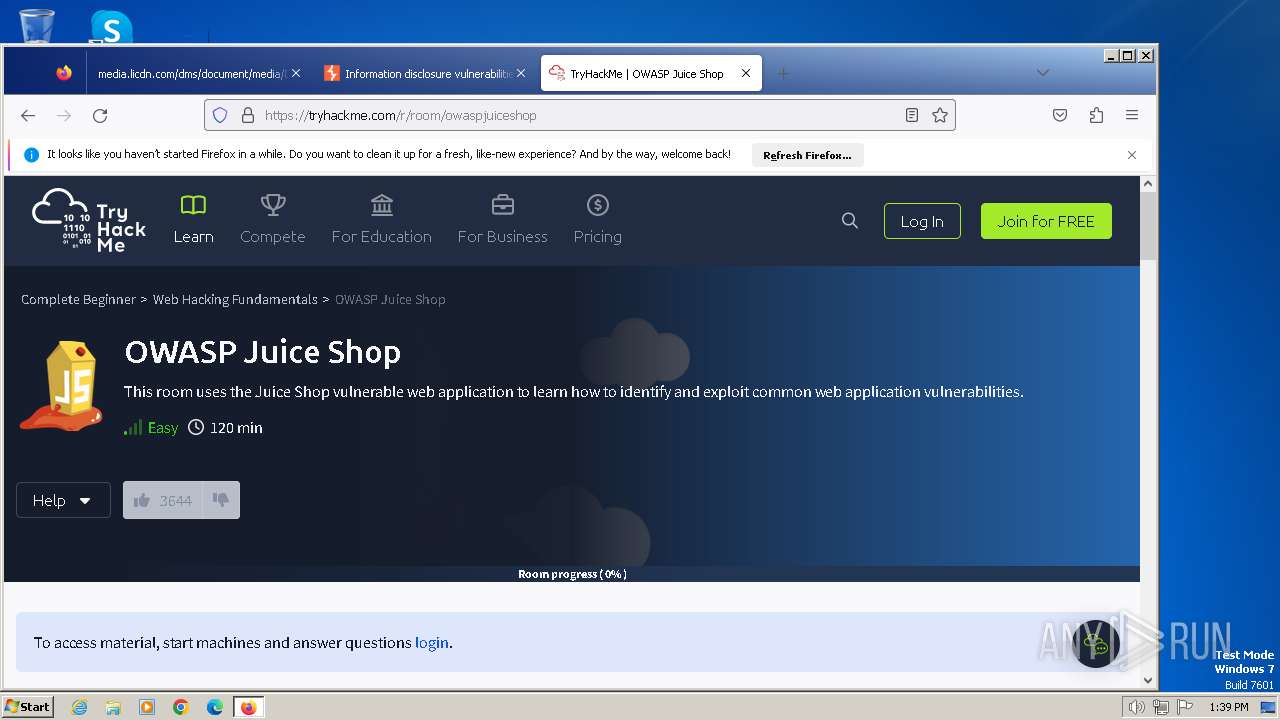Click the thumbs down dislike icon

(x=221, y=500)
